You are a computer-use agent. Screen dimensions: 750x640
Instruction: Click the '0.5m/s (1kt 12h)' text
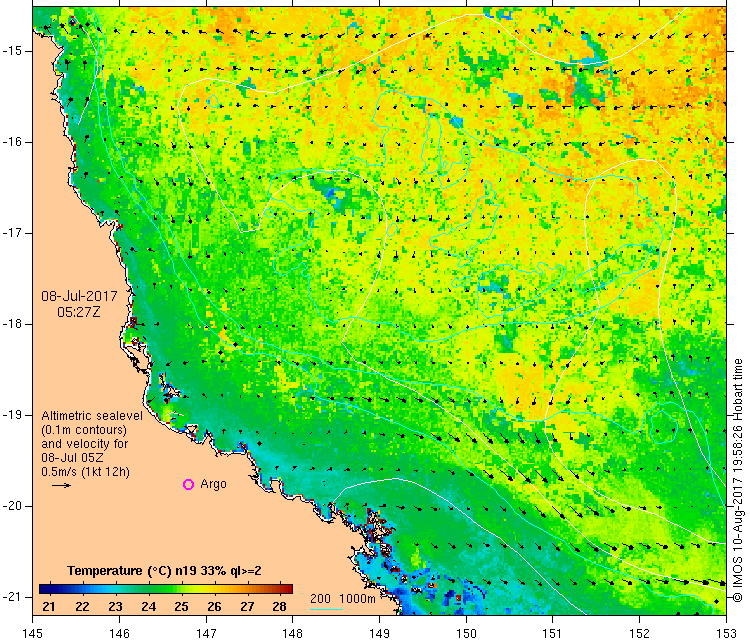click(86, 472)
